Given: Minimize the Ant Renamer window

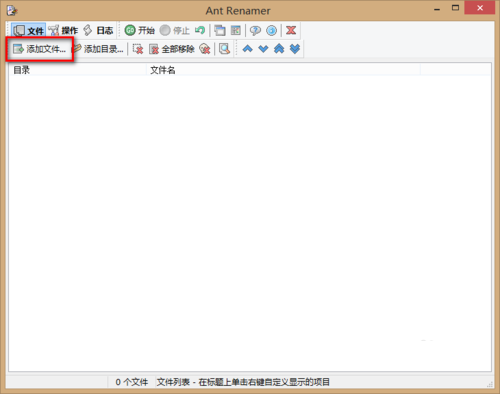Looking at the screenshot, I should (437, 9).
